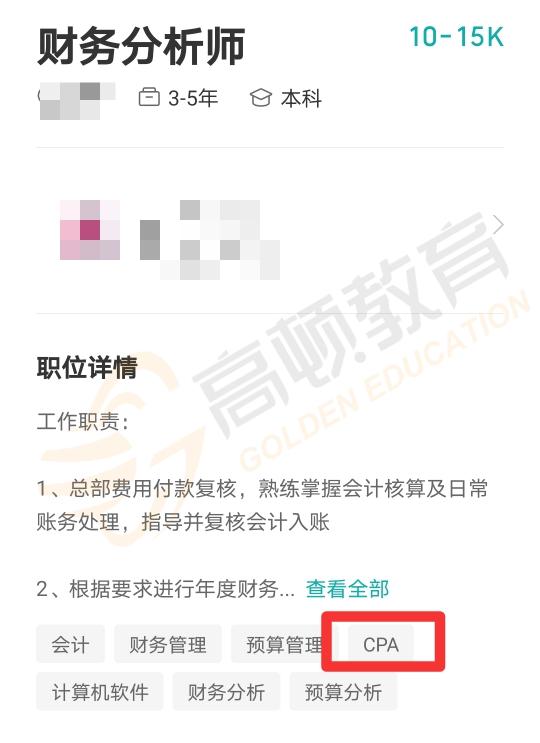
Task: Click the 本科 education requirement text
Action: (301, 98)
